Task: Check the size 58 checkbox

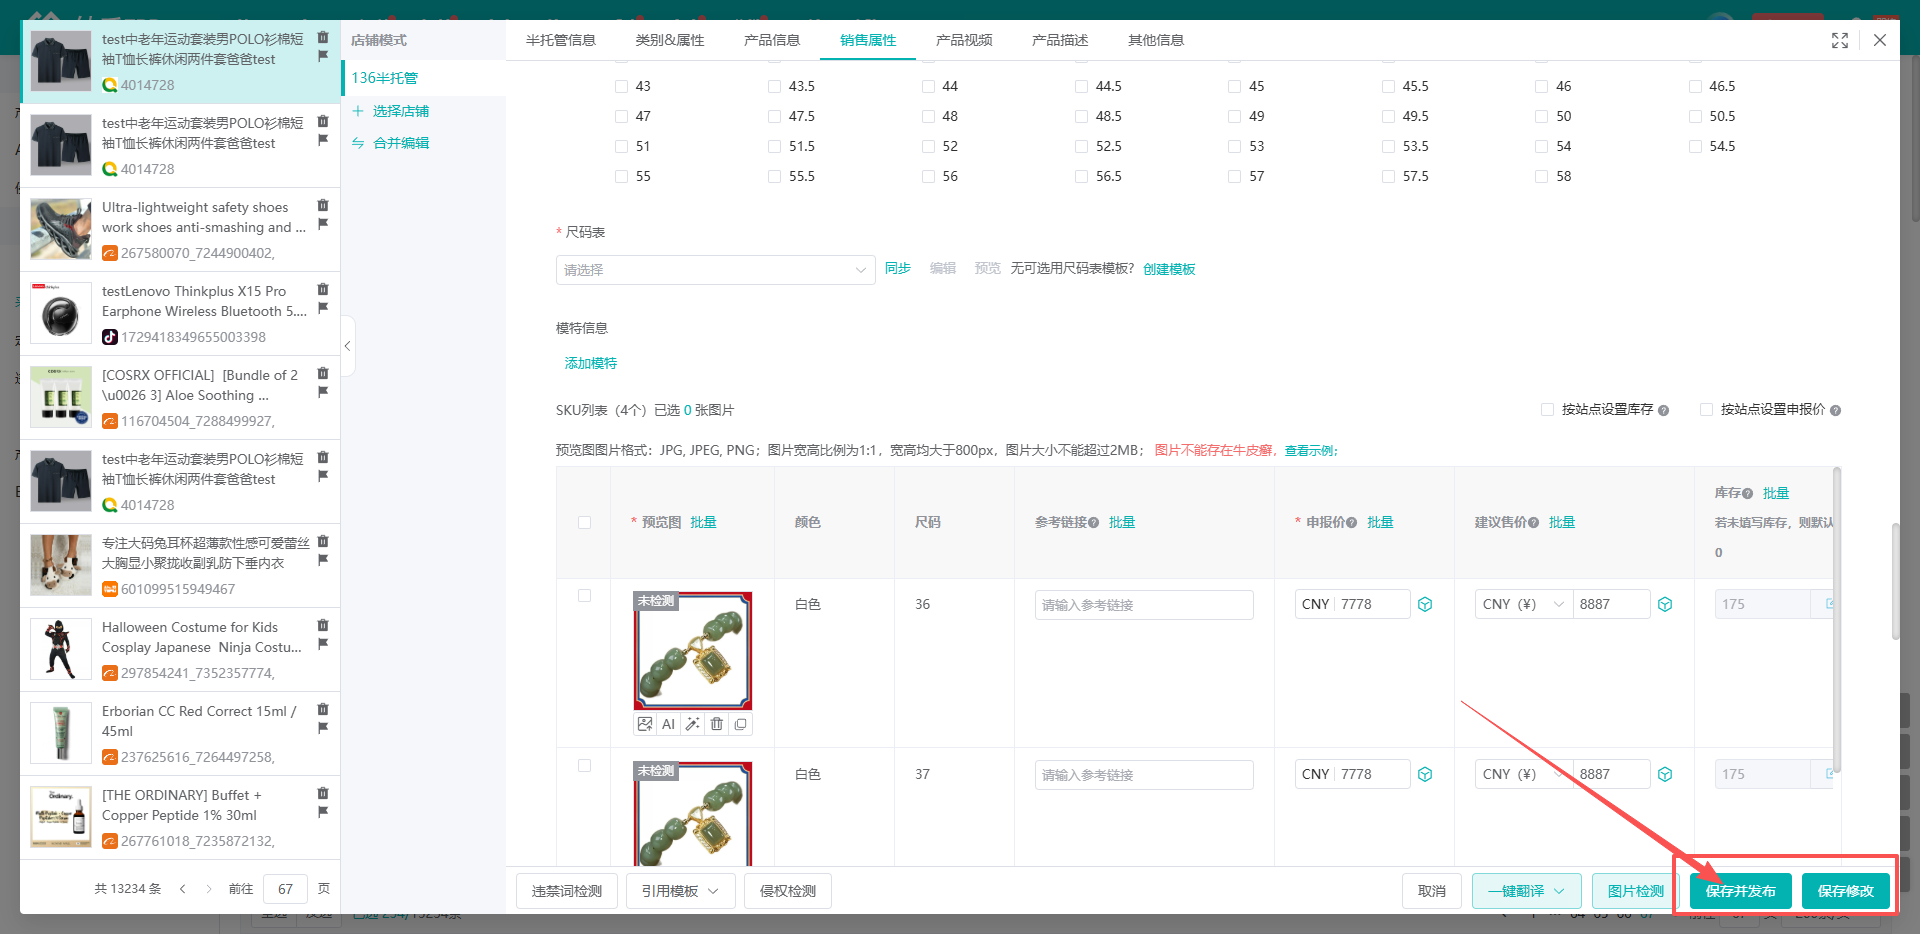Action: tap(1541, 176)
